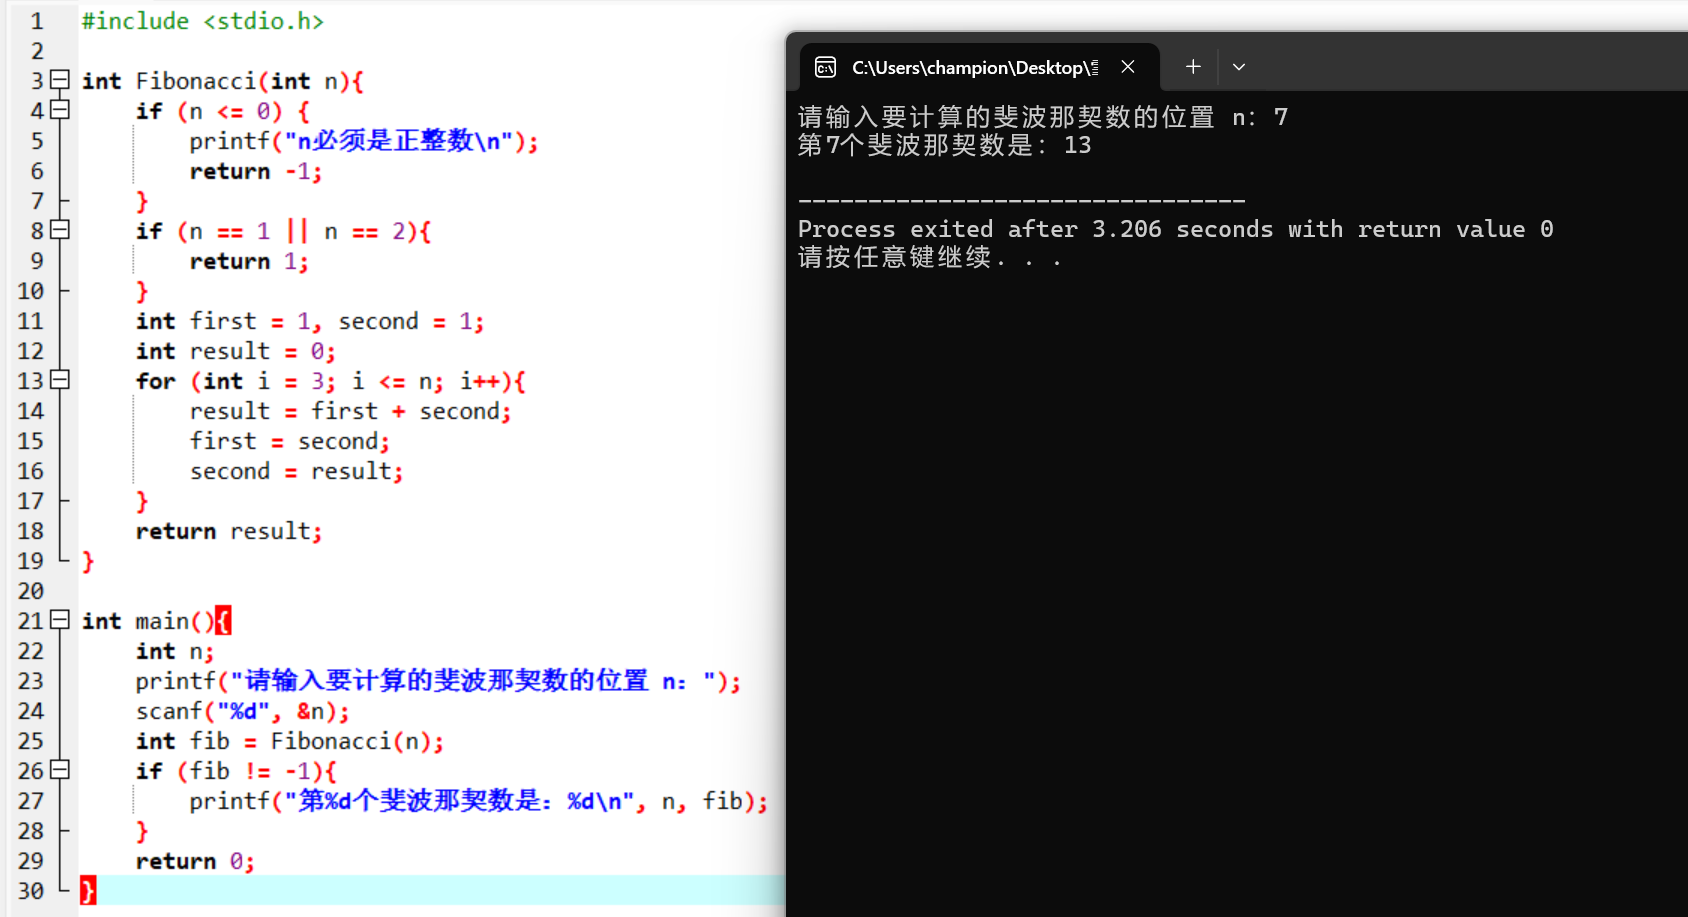Click 'int fib = Fibonacci(n);' line
This screenshot has width=1688, height=917.
(290, 741)
